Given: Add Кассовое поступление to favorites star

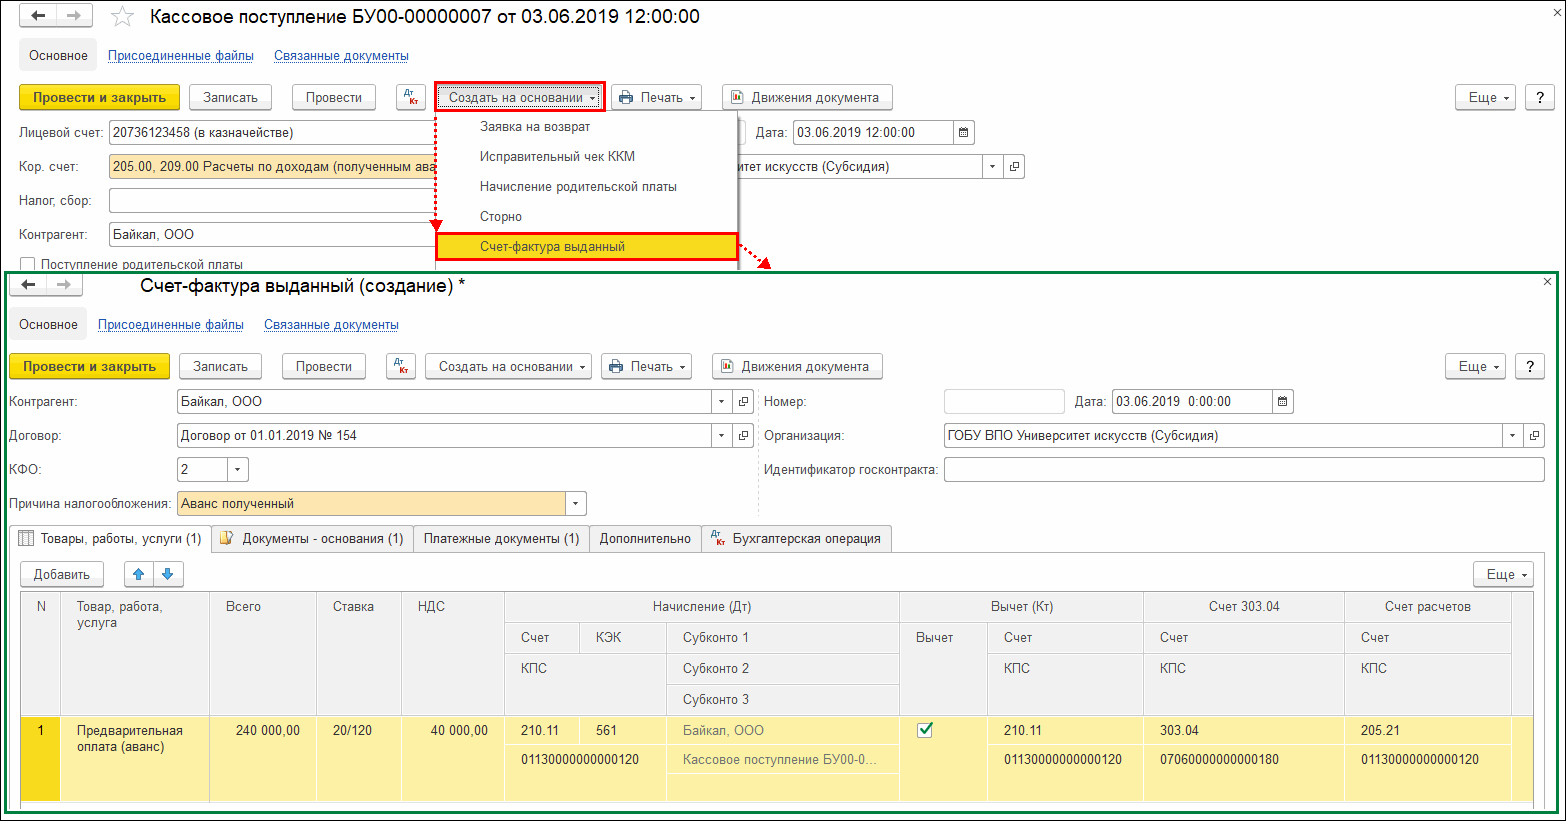Looking at the screenshot, I should tap(122, 17).
